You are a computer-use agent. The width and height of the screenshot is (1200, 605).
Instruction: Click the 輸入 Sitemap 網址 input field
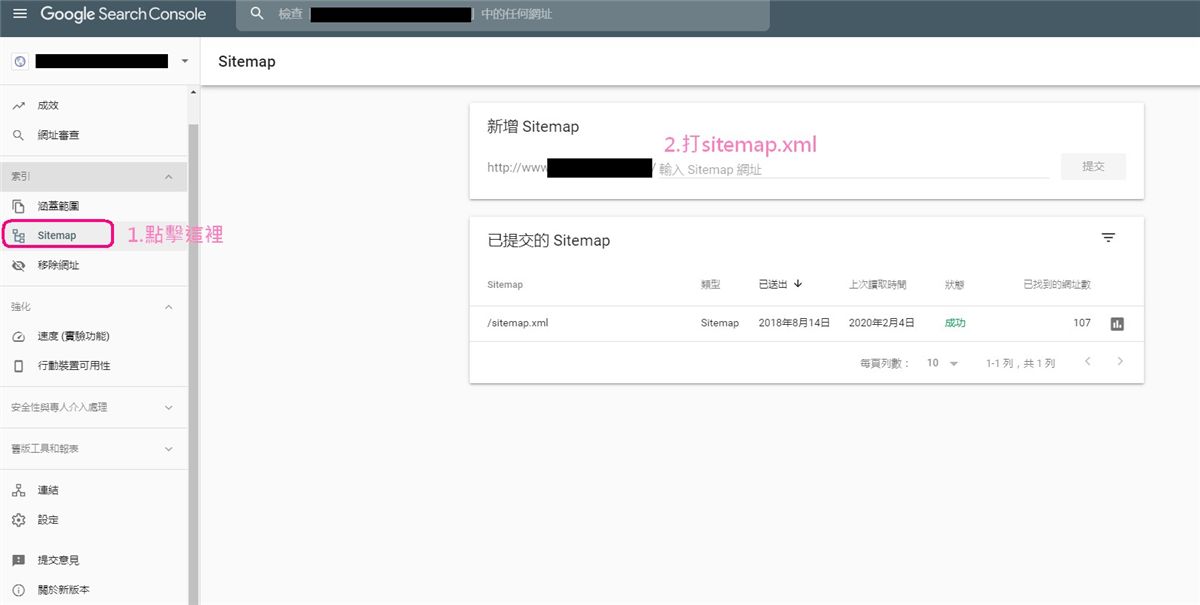(850, 169)
